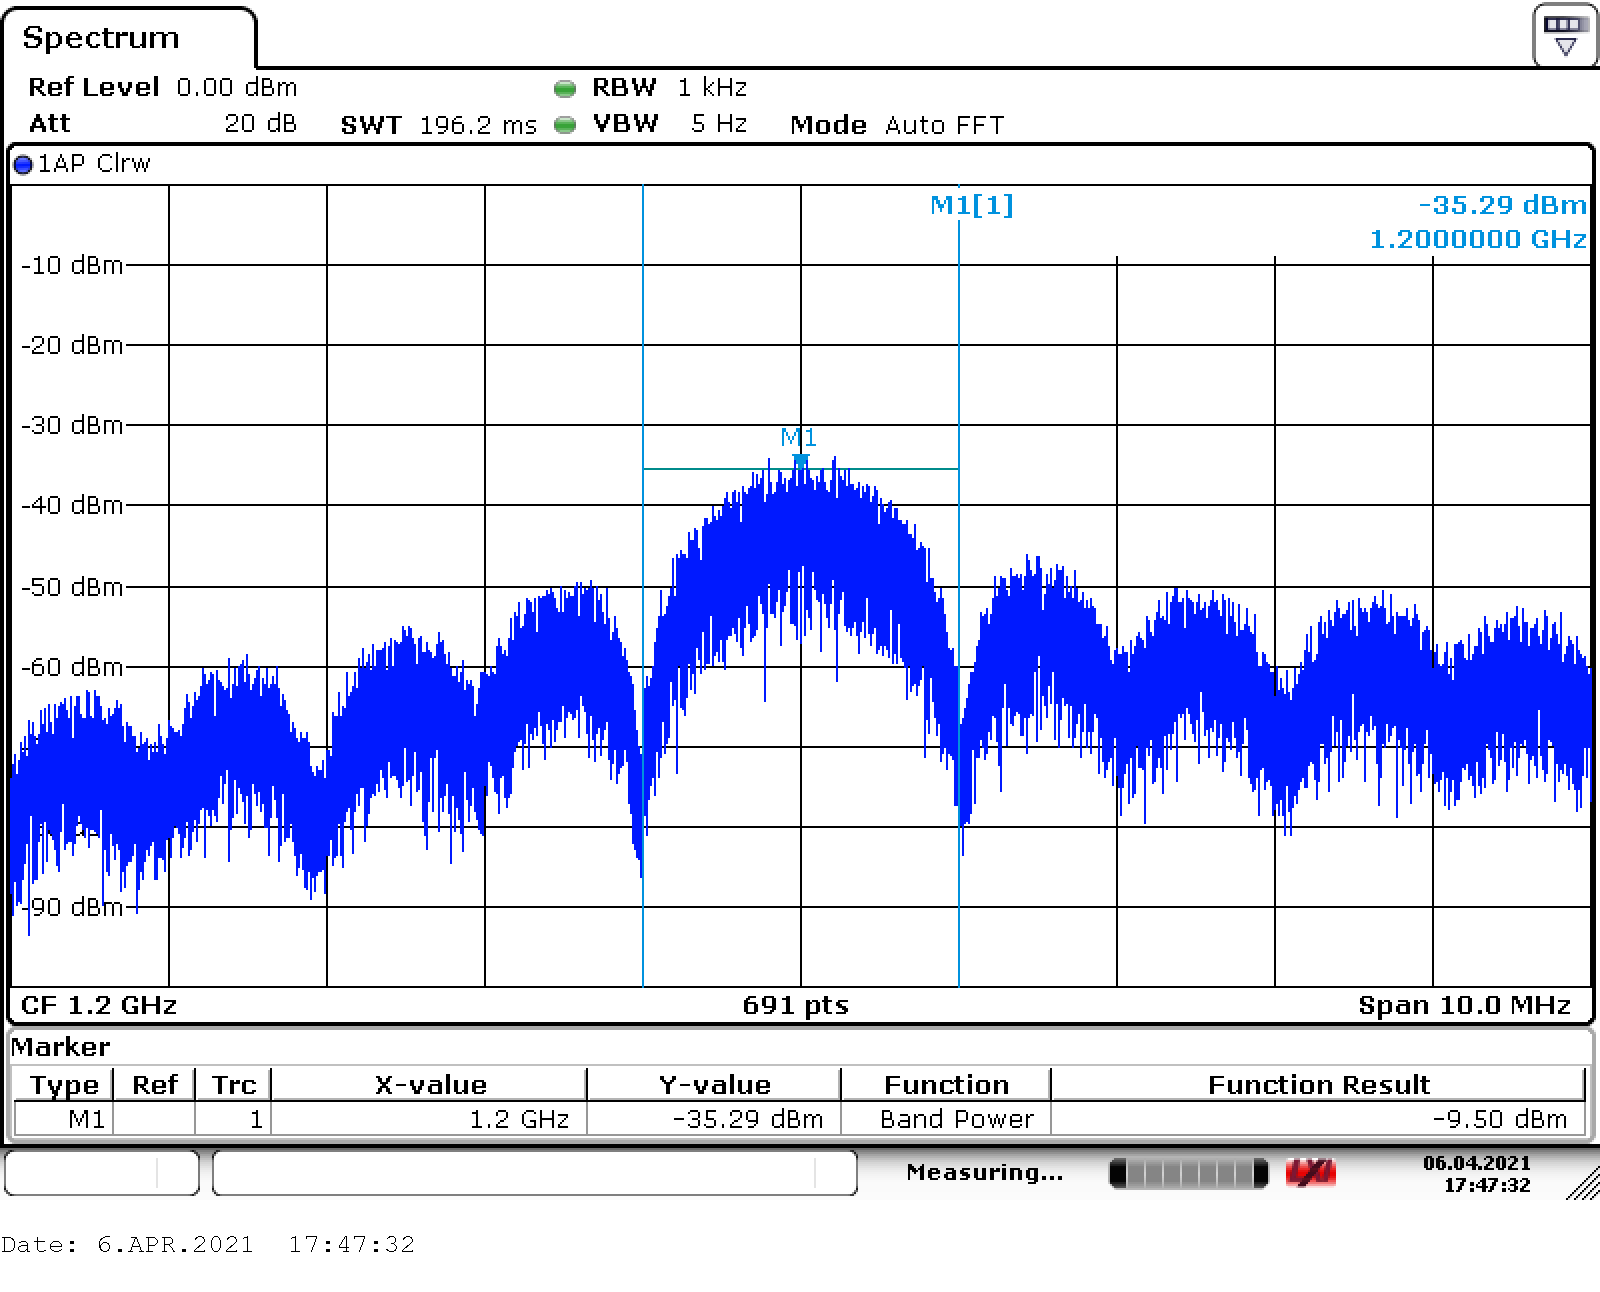The height and width of the screenshot is (1292, 1600).
Task: Click the green VBW status indicator
Action: click(x=565, y=125)
